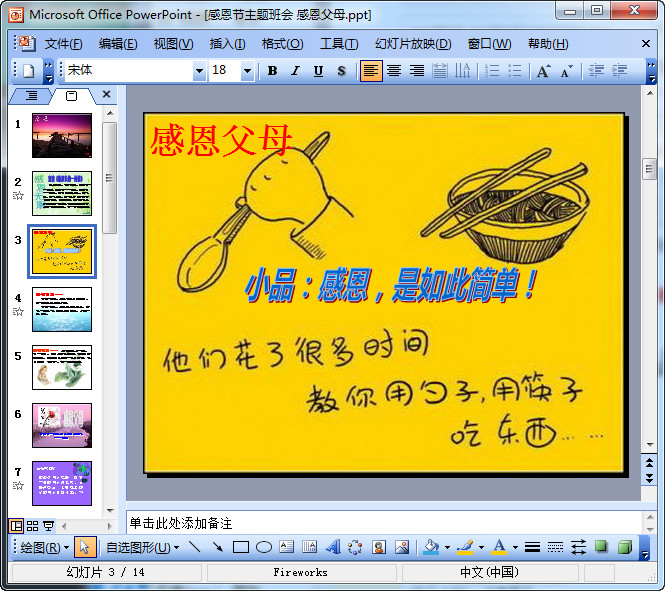The width and height of the screenshot is (665, 591).
Task: Activate the Select Objects arrow tool
Action: [85, 547]
